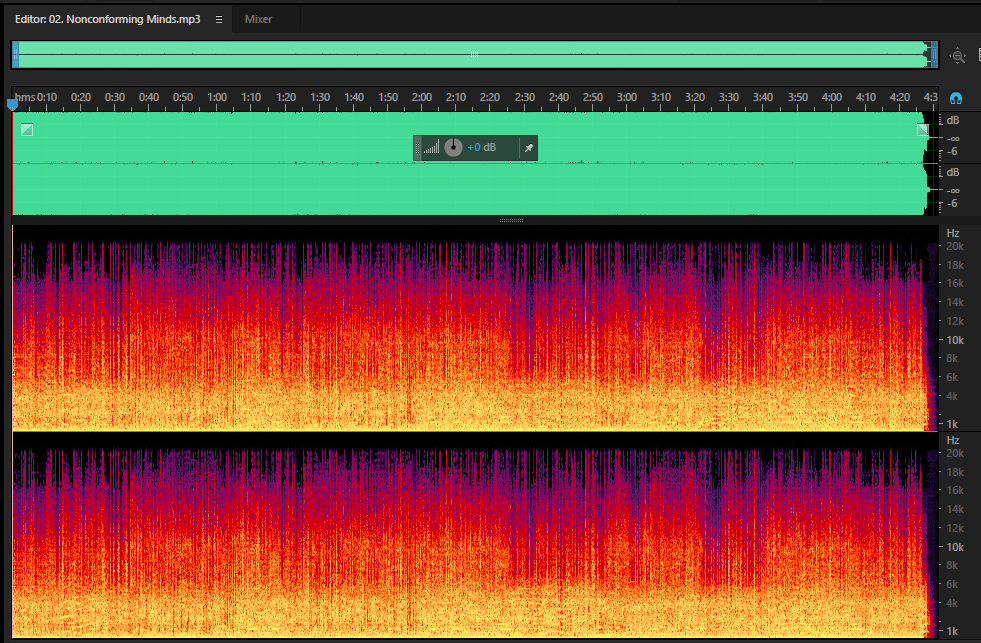Viewport: 981px width, 643px height.
Task: Switch to the Mixer tab
Action: click(x=258, y=19)
